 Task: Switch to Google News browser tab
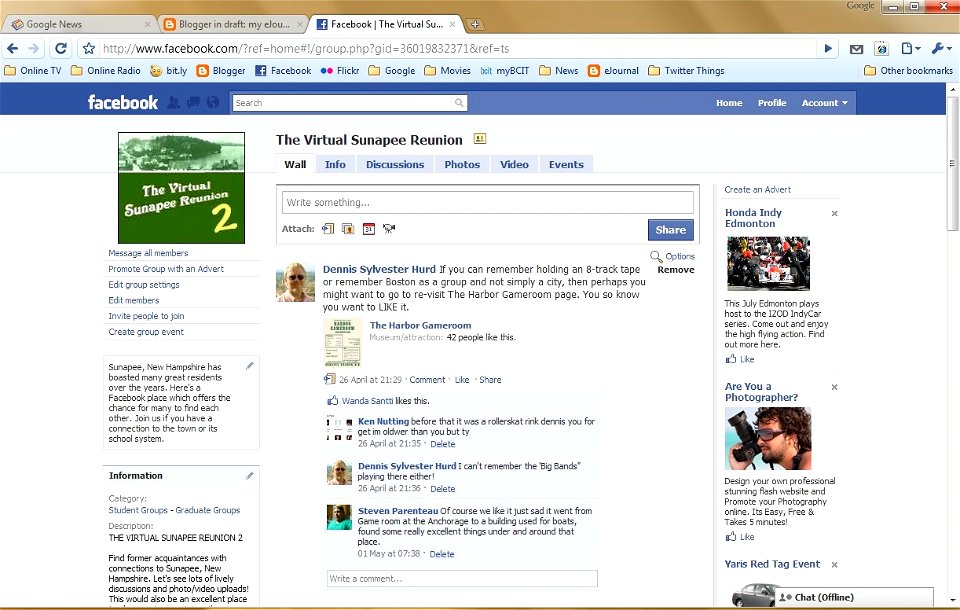tap(80, 24)
